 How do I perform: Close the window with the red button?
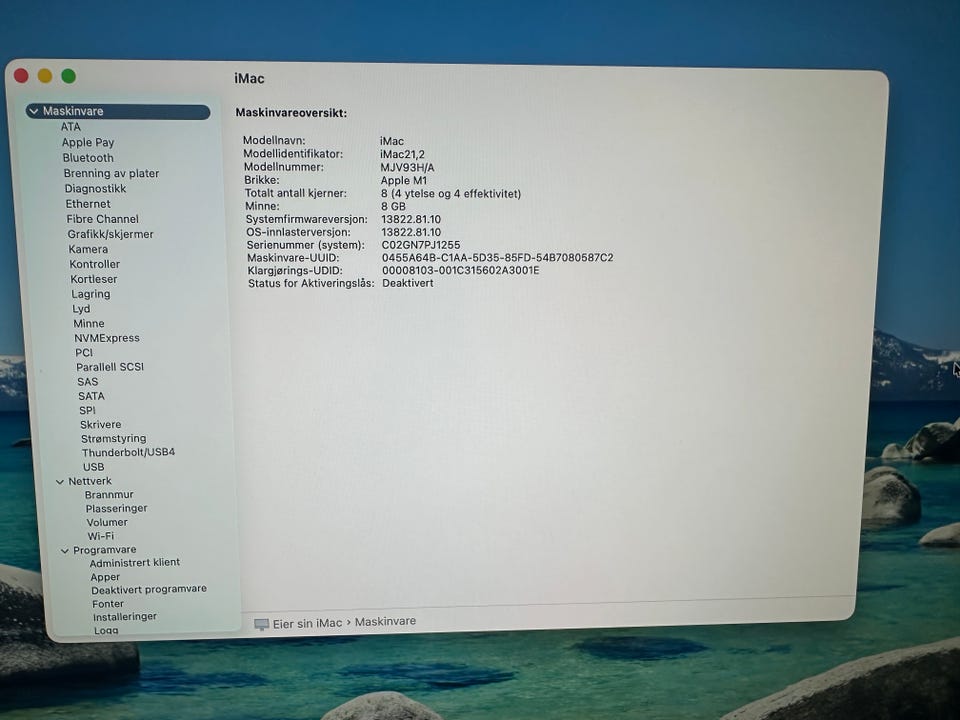pos(21,75)
